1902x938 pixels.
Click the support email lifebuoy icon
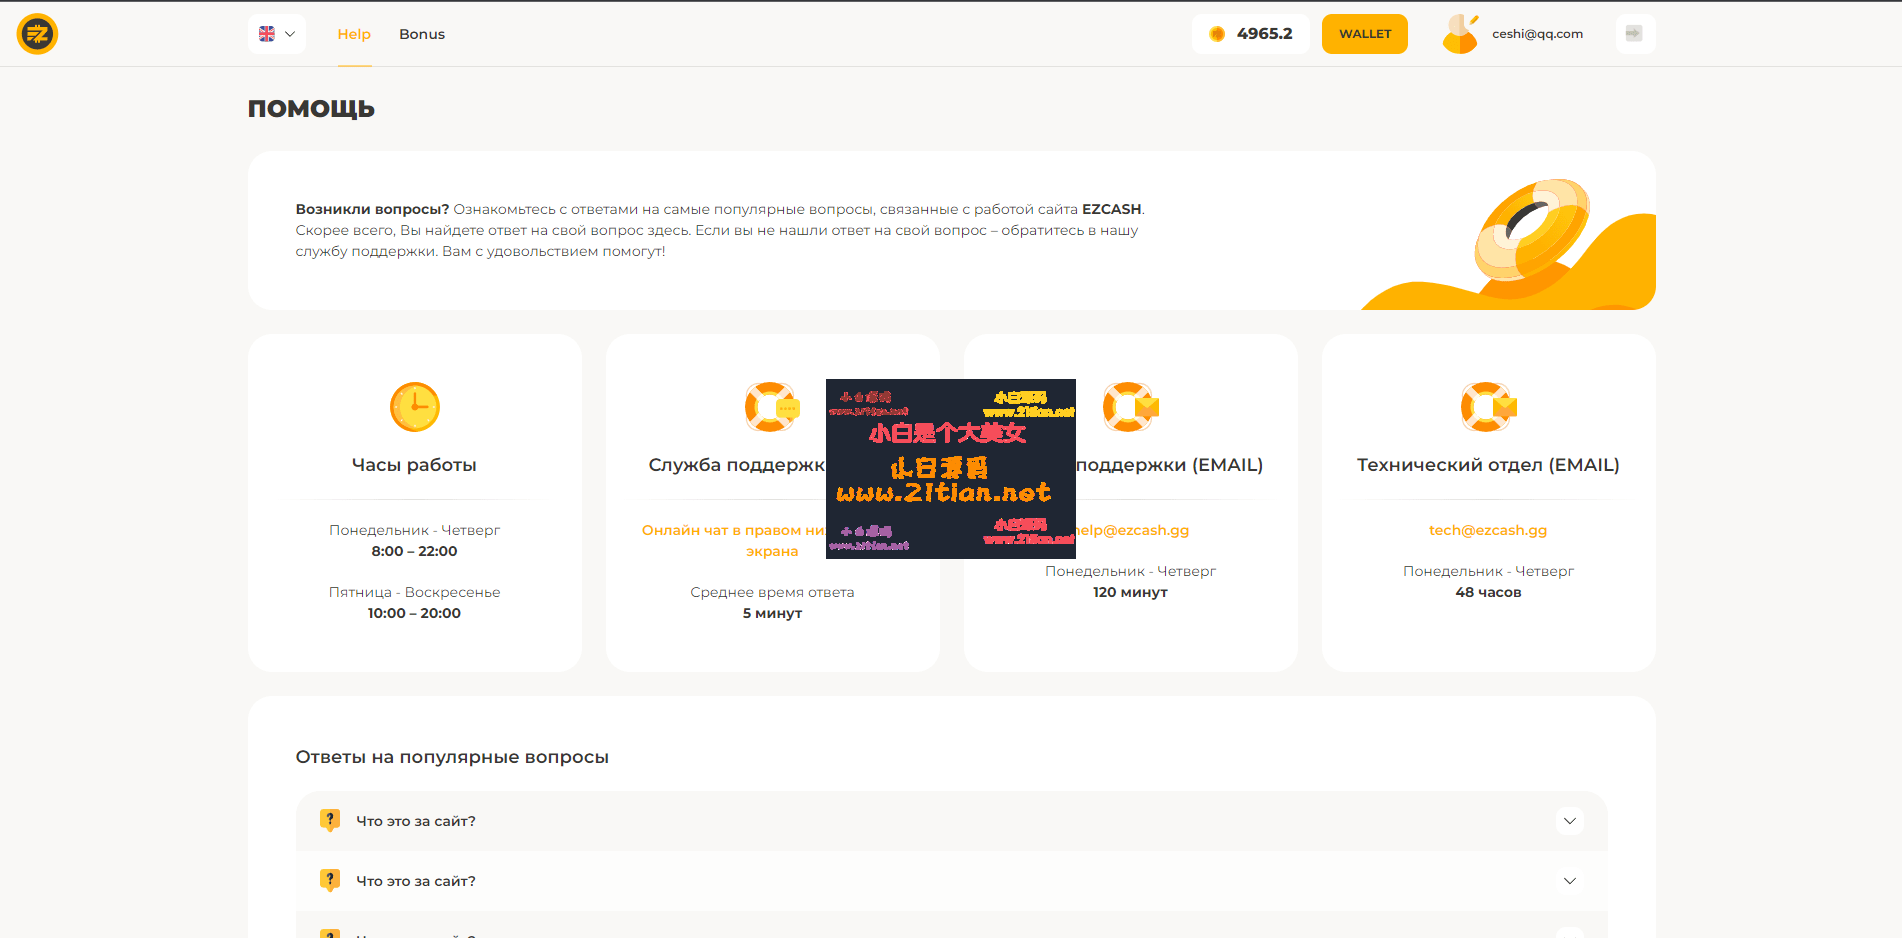(1129, 407)
